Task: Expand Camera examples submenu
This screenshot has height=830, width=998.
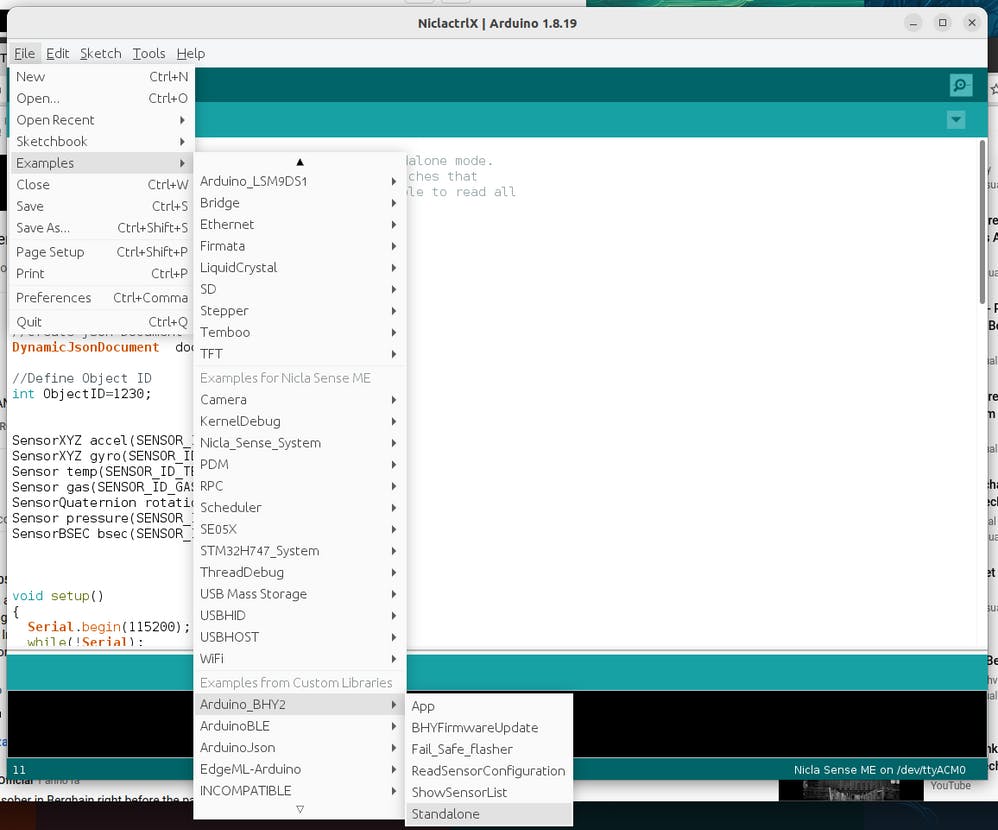Action: click(x=299, y=400)
